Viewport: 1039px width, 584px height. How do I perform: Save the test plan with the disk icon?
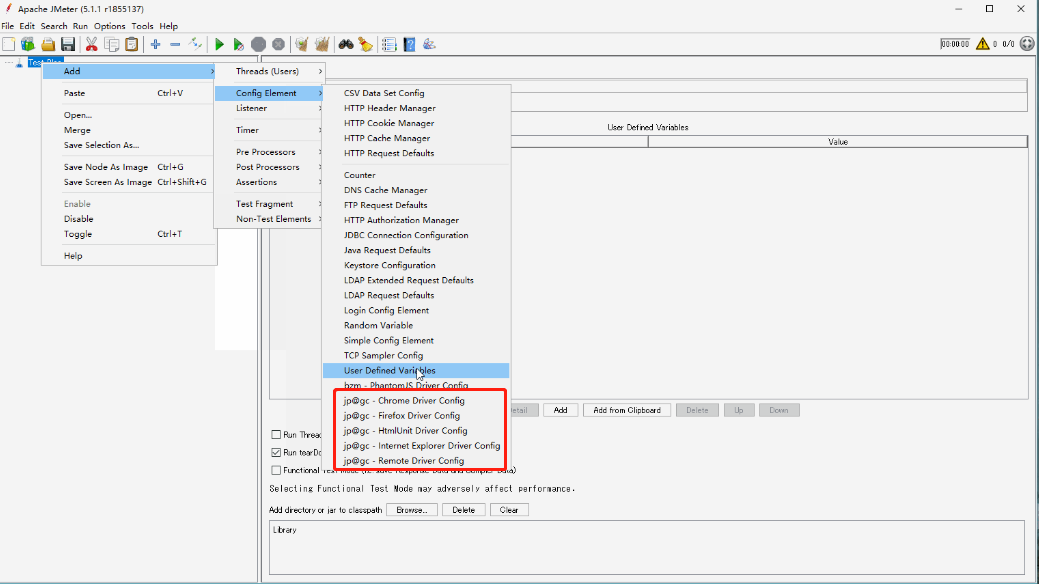pos(67,44)
